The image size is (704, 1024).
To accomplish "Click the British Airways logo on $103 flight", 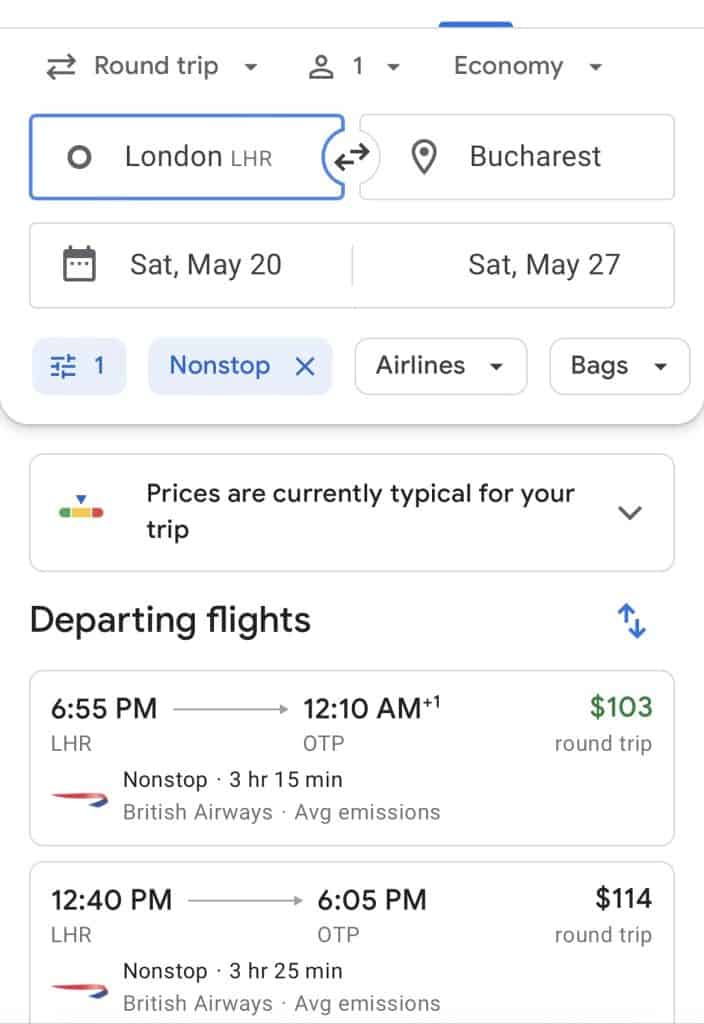I will (x=79, y=796).
